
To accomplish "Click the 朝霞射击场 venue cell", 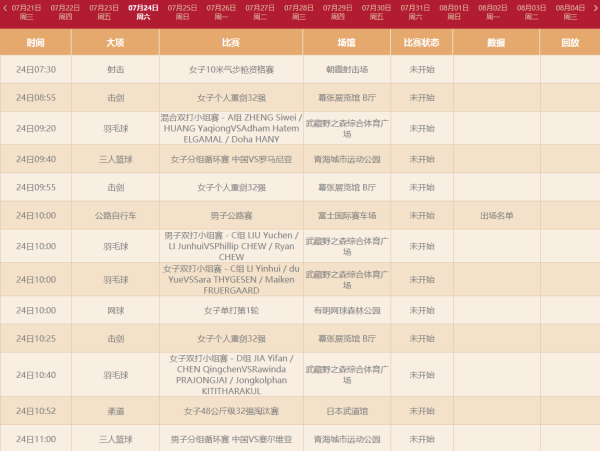I will coord(347,70).
